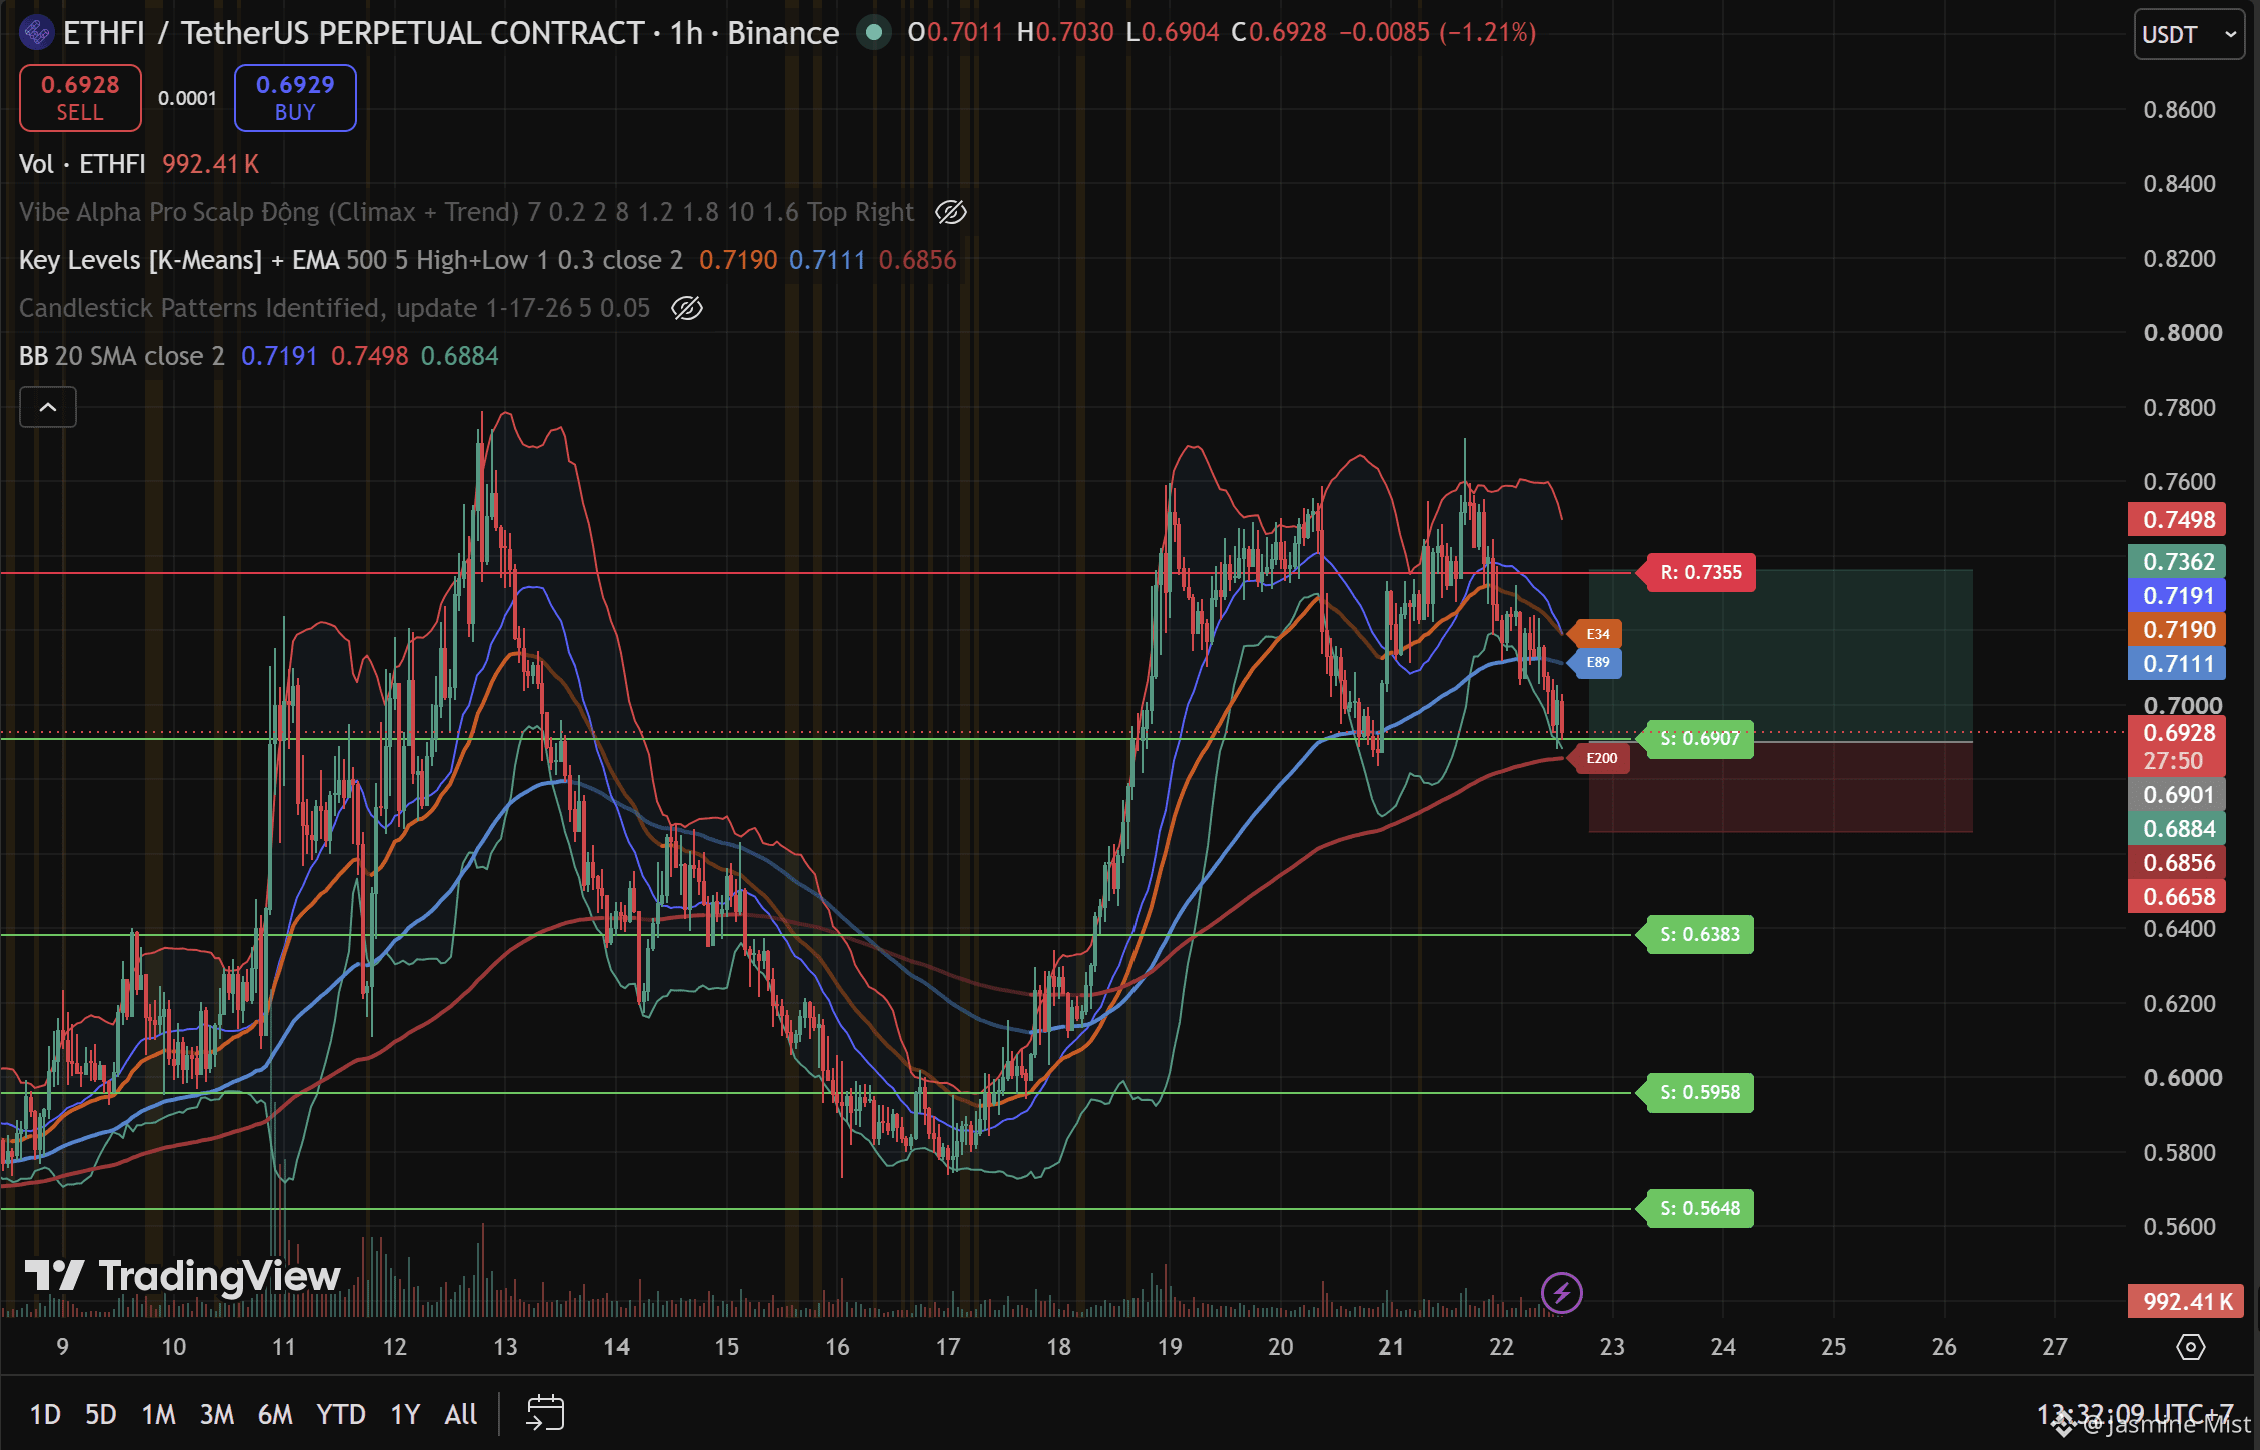Click the UTC+7 timezone clock
2260x1450 pixels.
(2135, 1414)
